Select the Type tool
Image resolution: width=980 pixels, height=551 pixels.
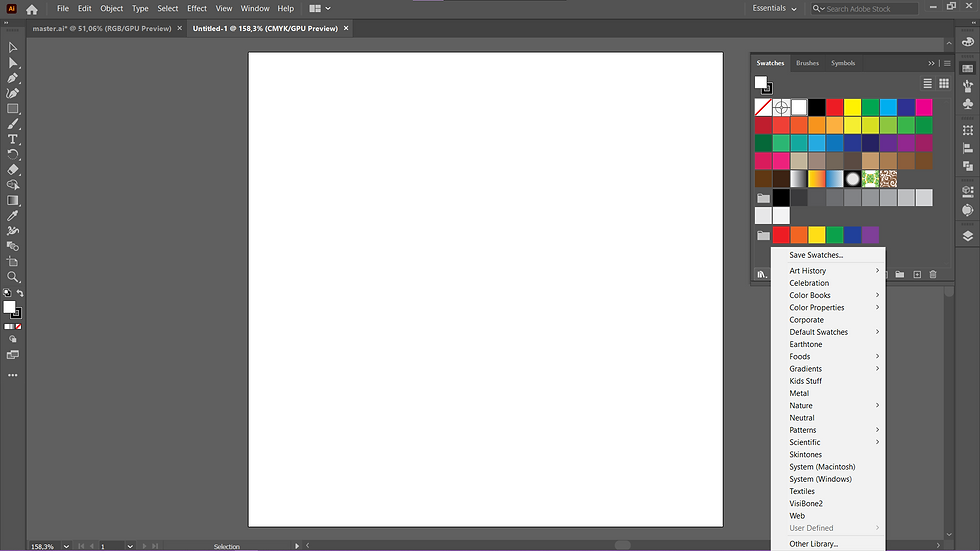[x=12, y=139]
